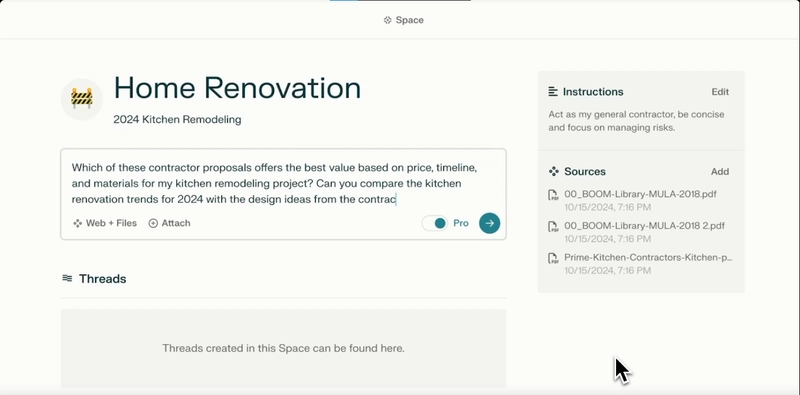800x395 pixels.
Task: Add a new source
Action: tap(720, 171)
